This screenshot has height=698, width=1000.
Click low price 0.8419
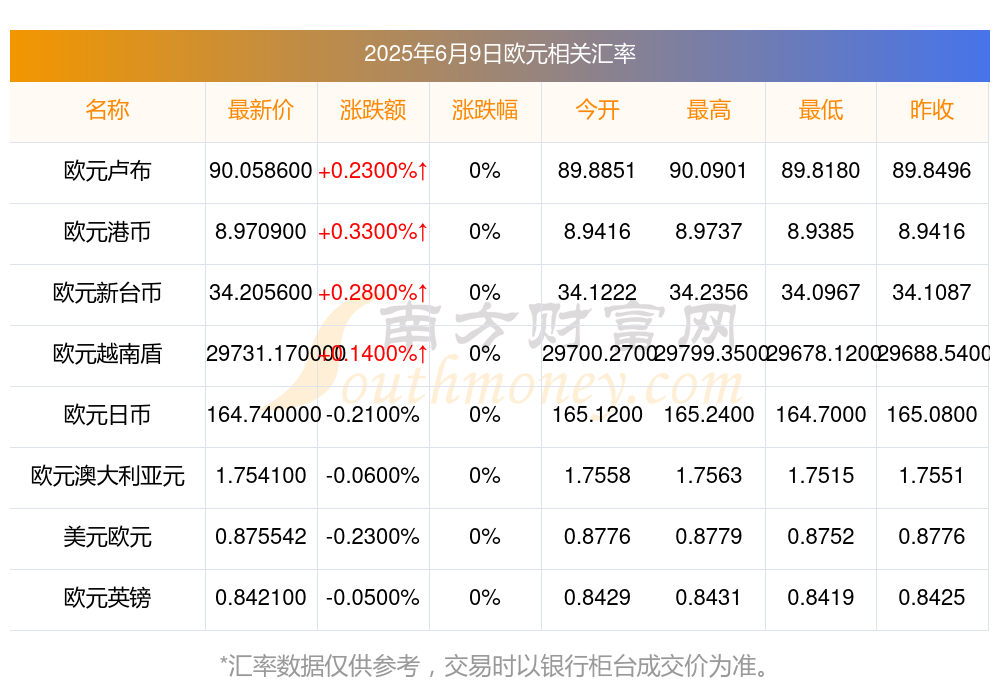click(821, 598)
